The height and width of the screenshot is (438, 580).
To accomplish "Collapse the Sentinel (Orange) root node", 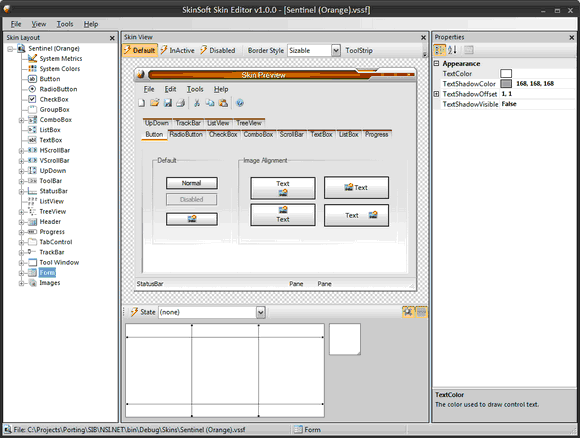I will pos(10,48).
